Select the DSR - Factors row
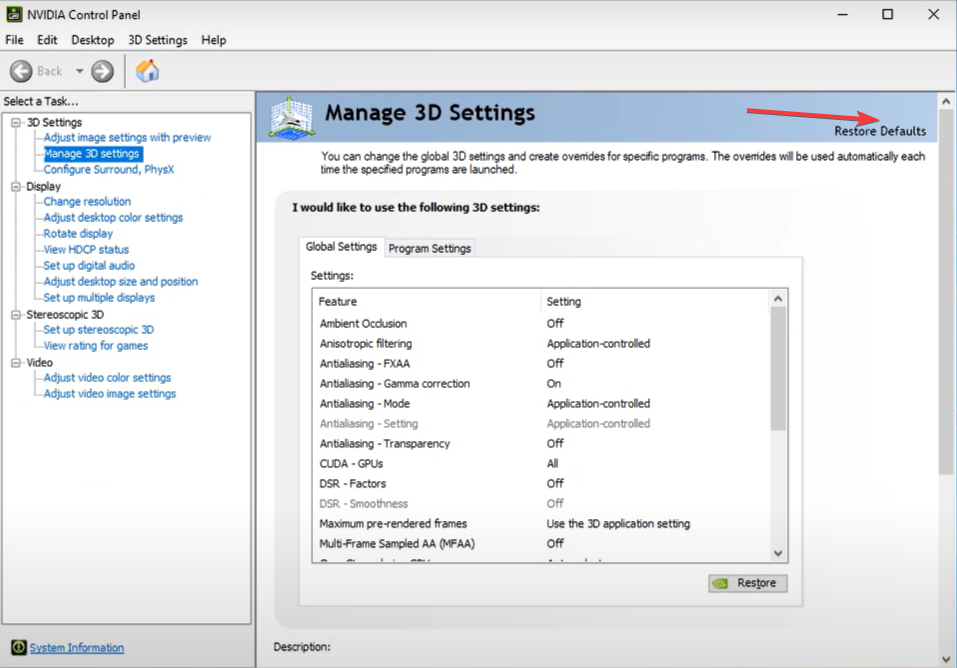This screenshot has height=668, width=957. (542, 484)
